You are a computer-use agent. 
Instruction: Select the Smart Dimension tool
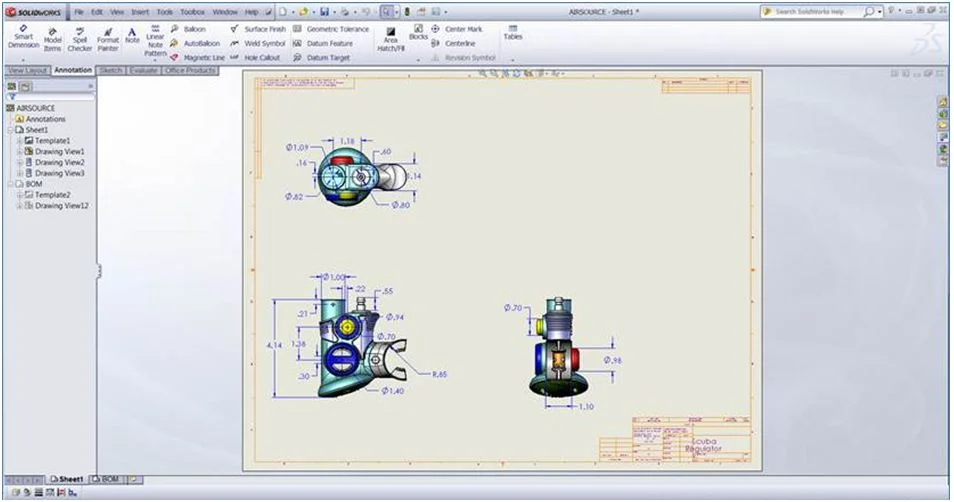[x=23, y=38]
